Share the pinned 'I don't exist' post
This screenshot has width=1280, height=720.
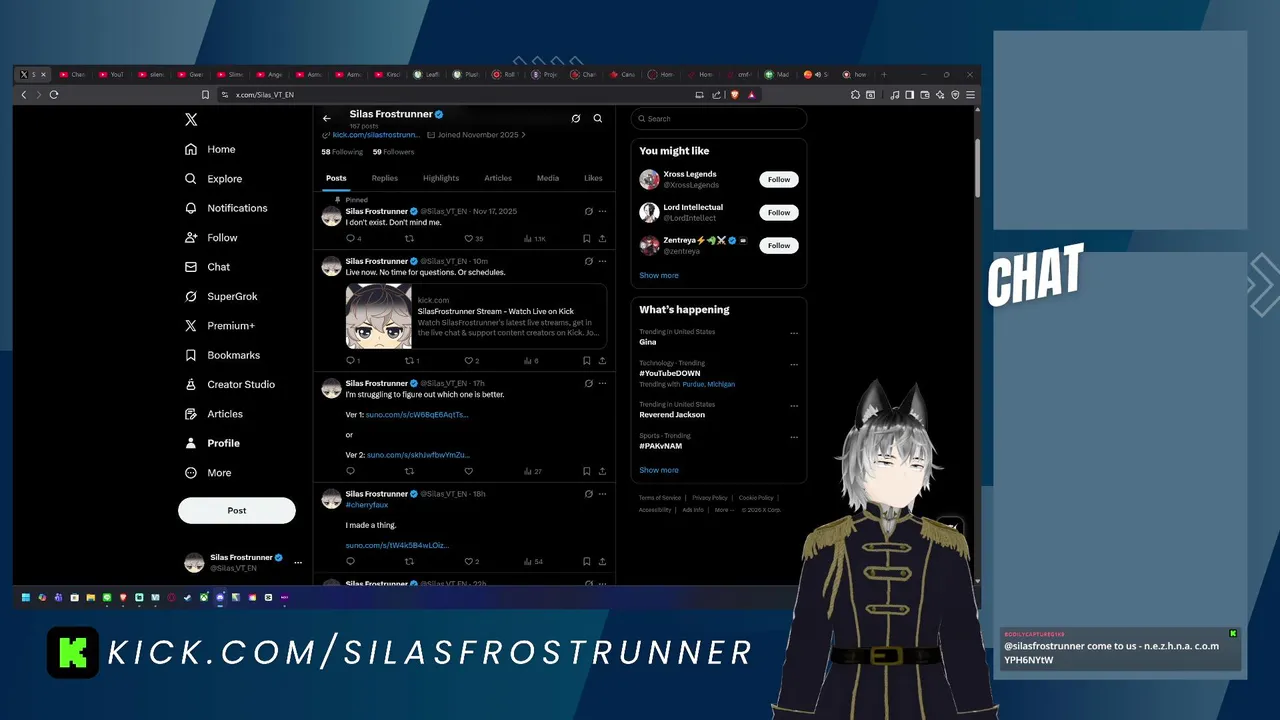(x=602, y=239)
